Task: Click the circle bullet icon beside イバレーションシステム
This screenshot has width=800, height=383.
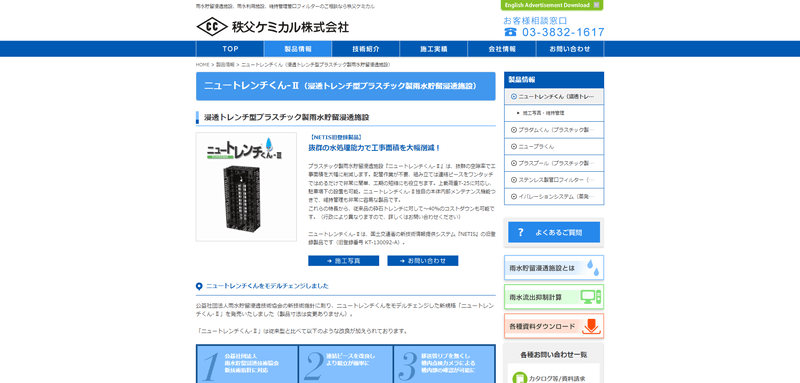Action: coord(514,196)
